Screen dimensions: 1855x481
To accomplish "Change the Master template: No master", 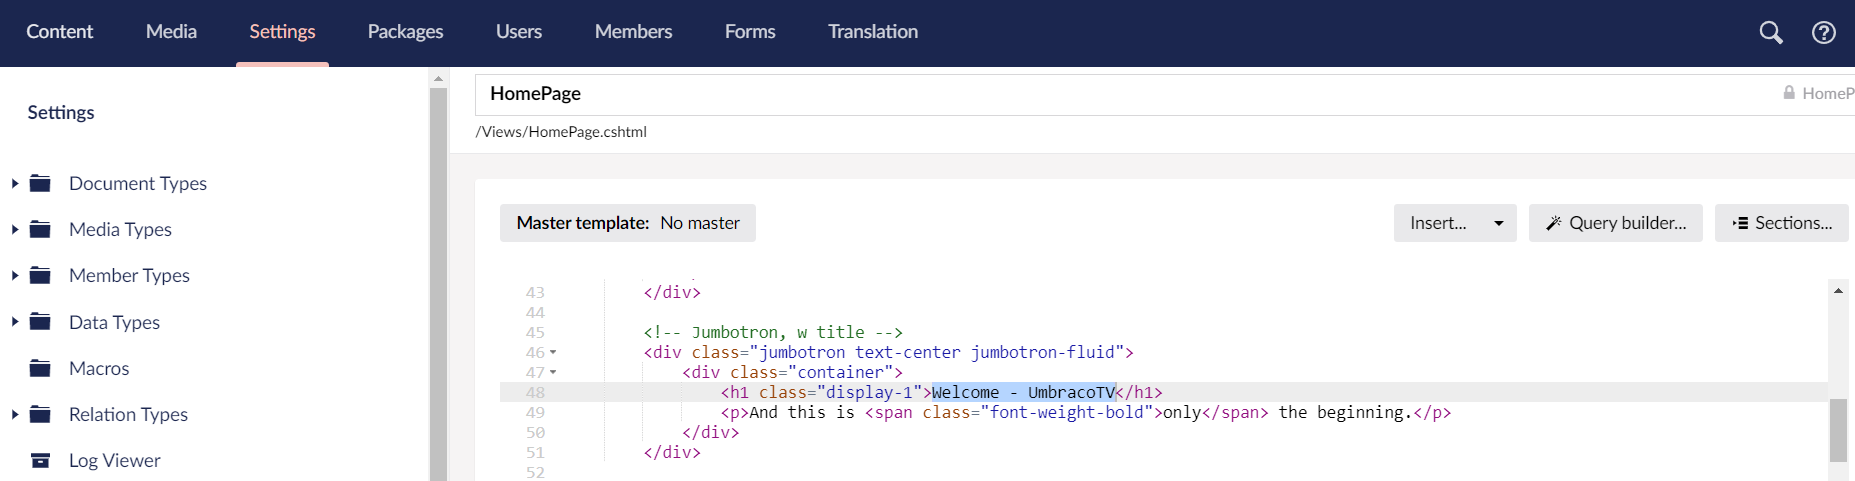I will click(x=628, y=223).
